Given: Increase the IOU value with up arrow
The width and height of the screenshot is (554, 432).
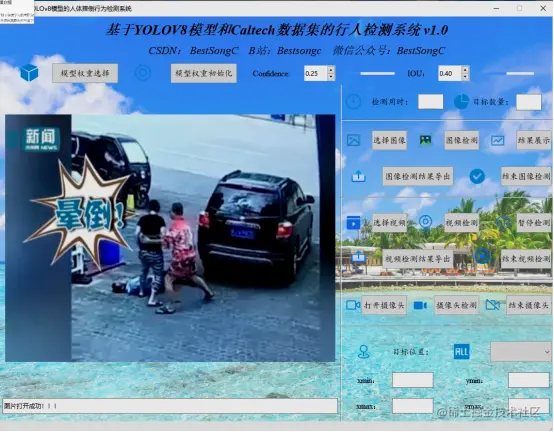Looking at the screenshot, I should 465,70.
